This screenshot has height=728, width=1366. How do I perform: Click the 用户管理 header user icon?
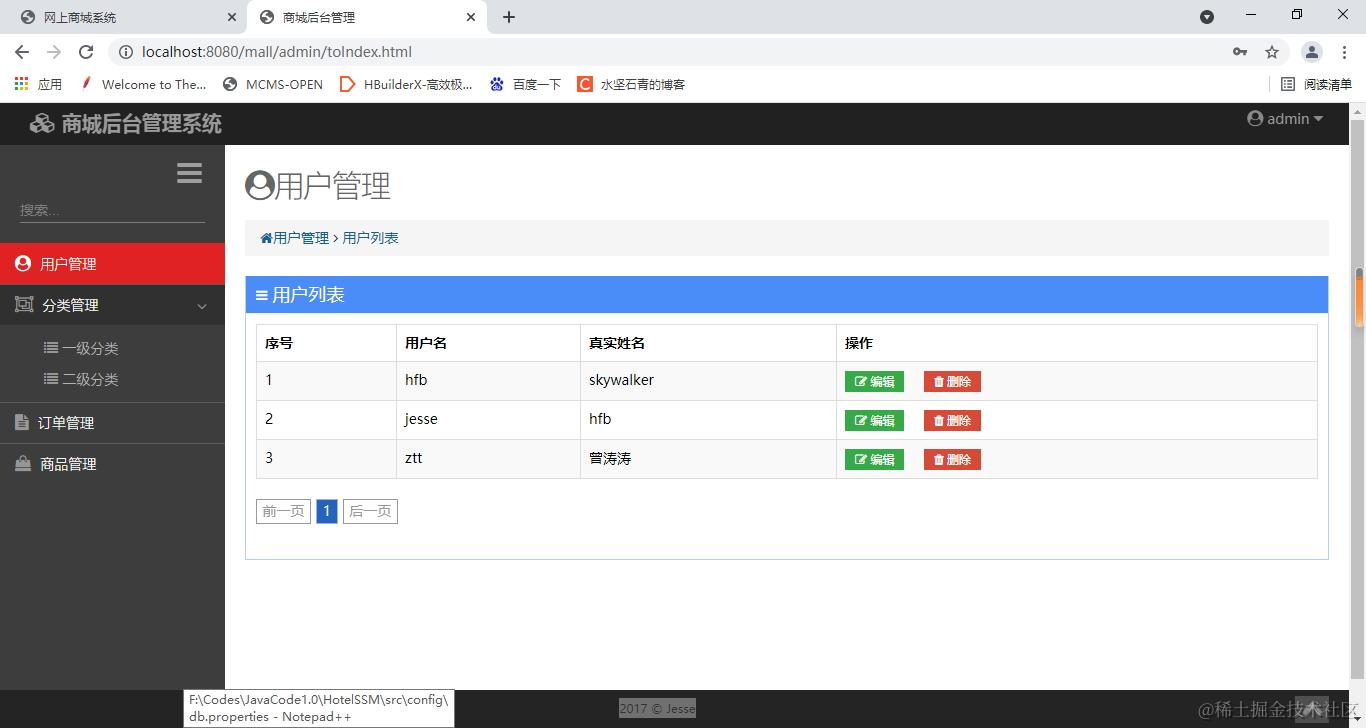click(x=259, y=184)
